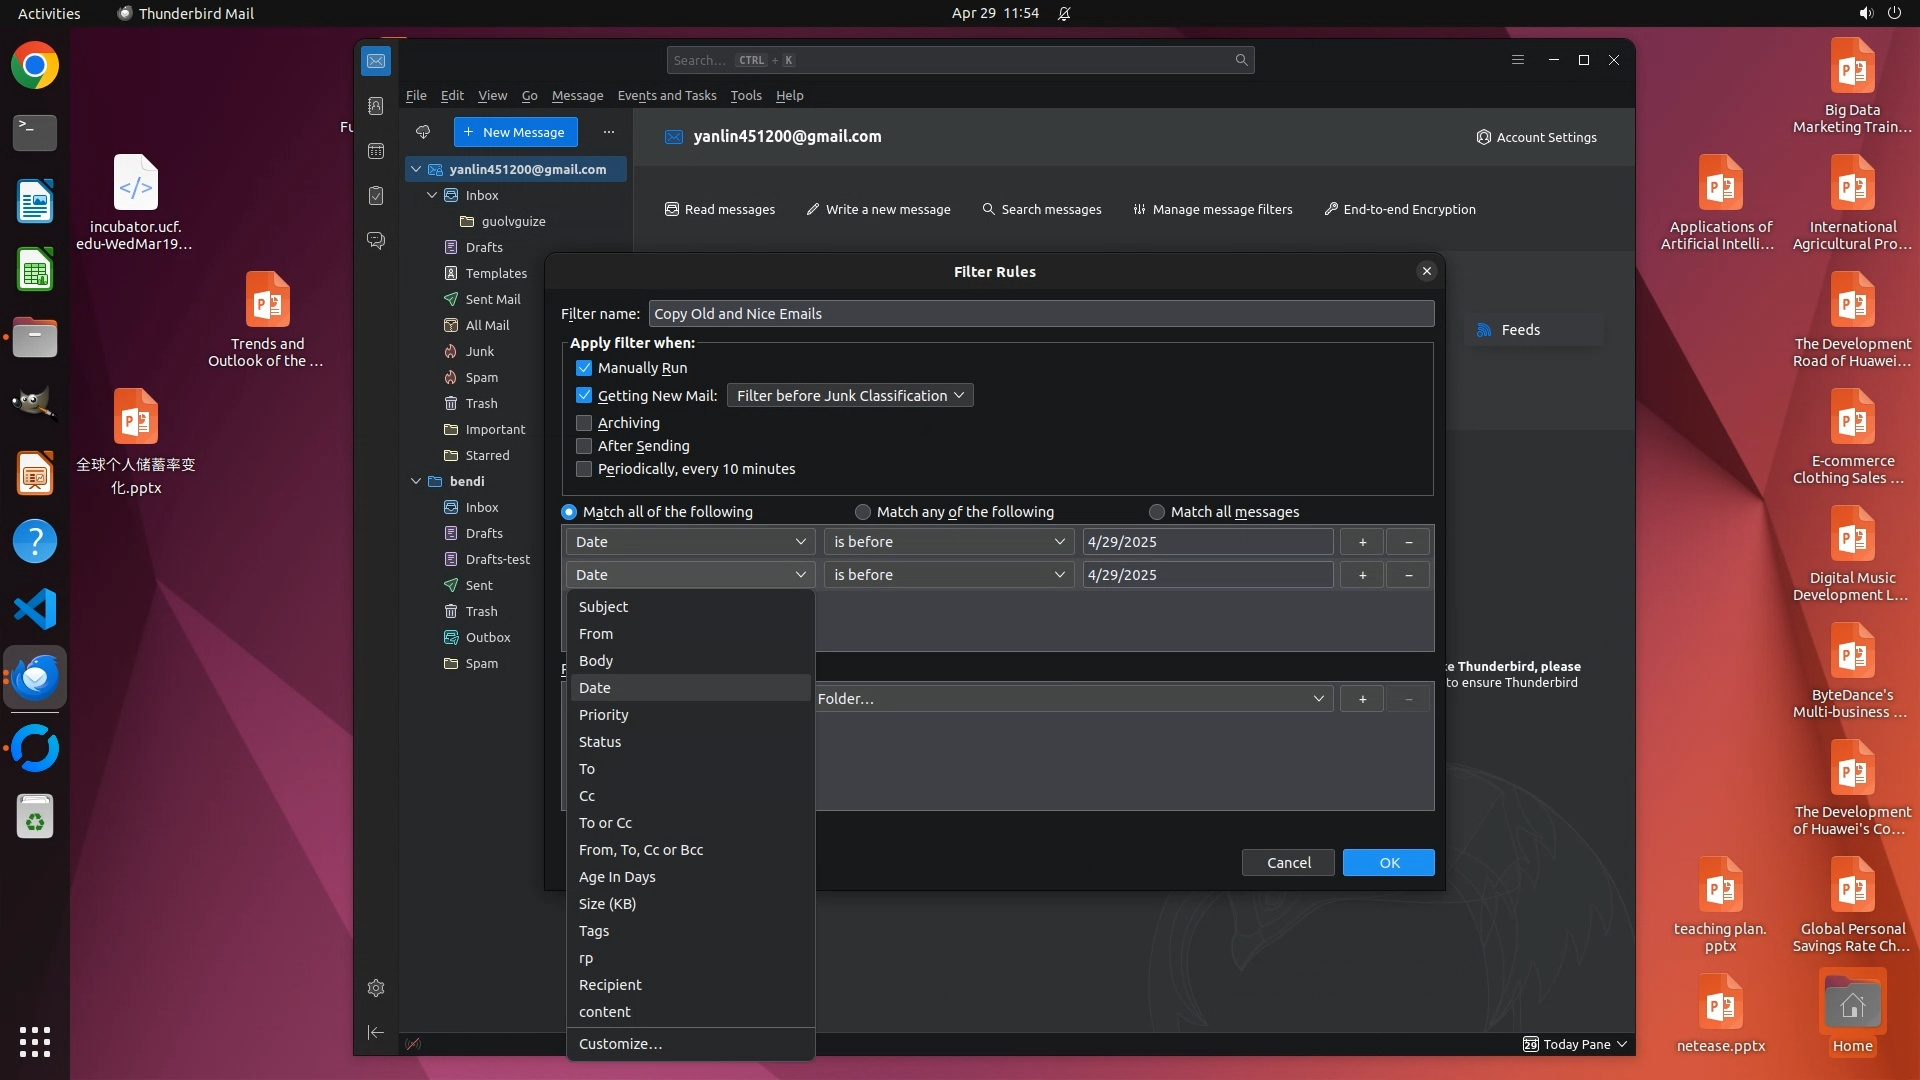Enable the Archiving checkbox
This screenshot has height=1080, width=1920.
pos(584,423)
